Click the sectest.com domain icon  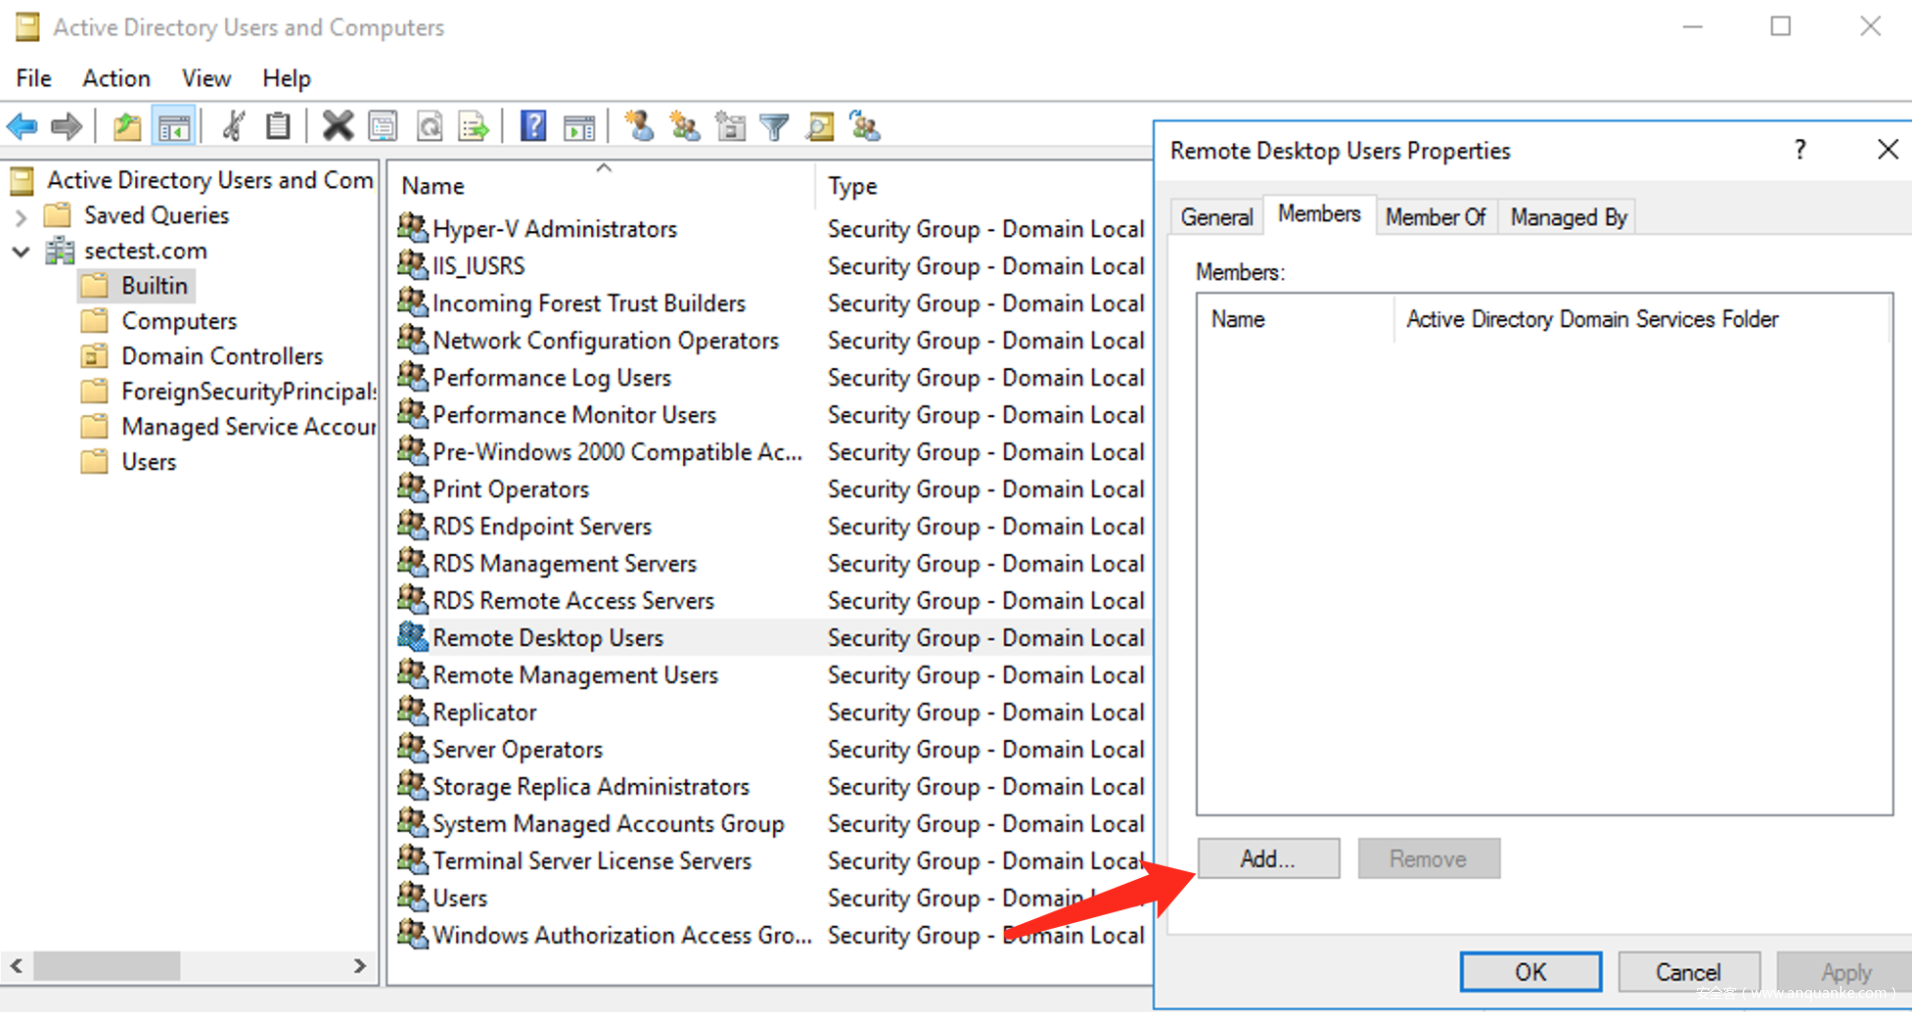60,250
